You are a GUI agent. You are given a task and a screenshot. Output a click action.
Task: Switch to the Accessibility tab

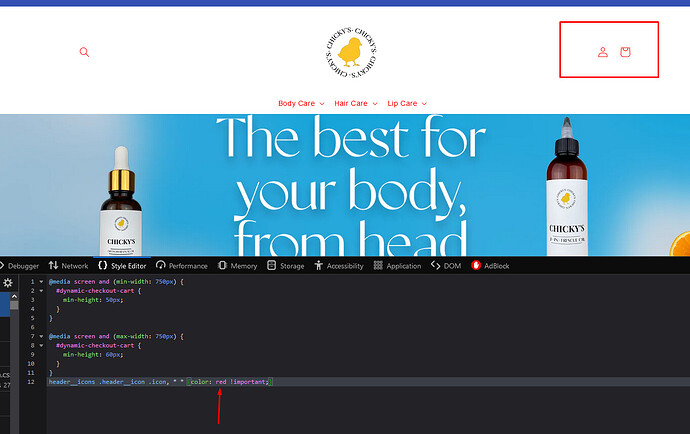click(339, 266)
